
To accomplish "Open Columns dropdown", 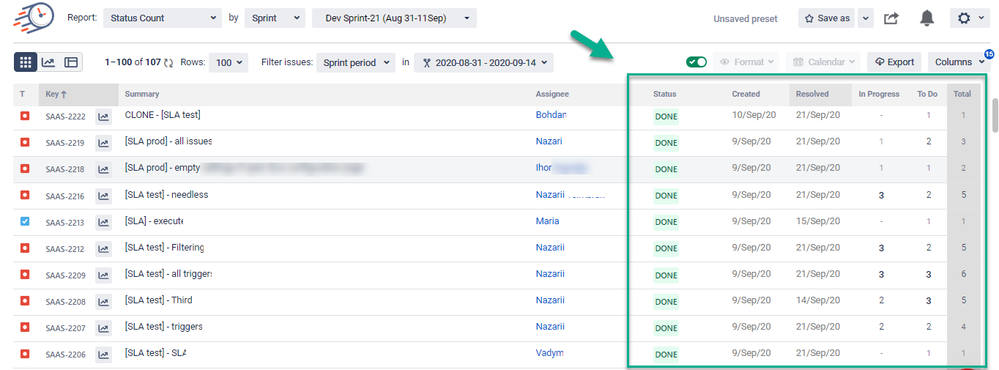I will click(x=958, y=62).
